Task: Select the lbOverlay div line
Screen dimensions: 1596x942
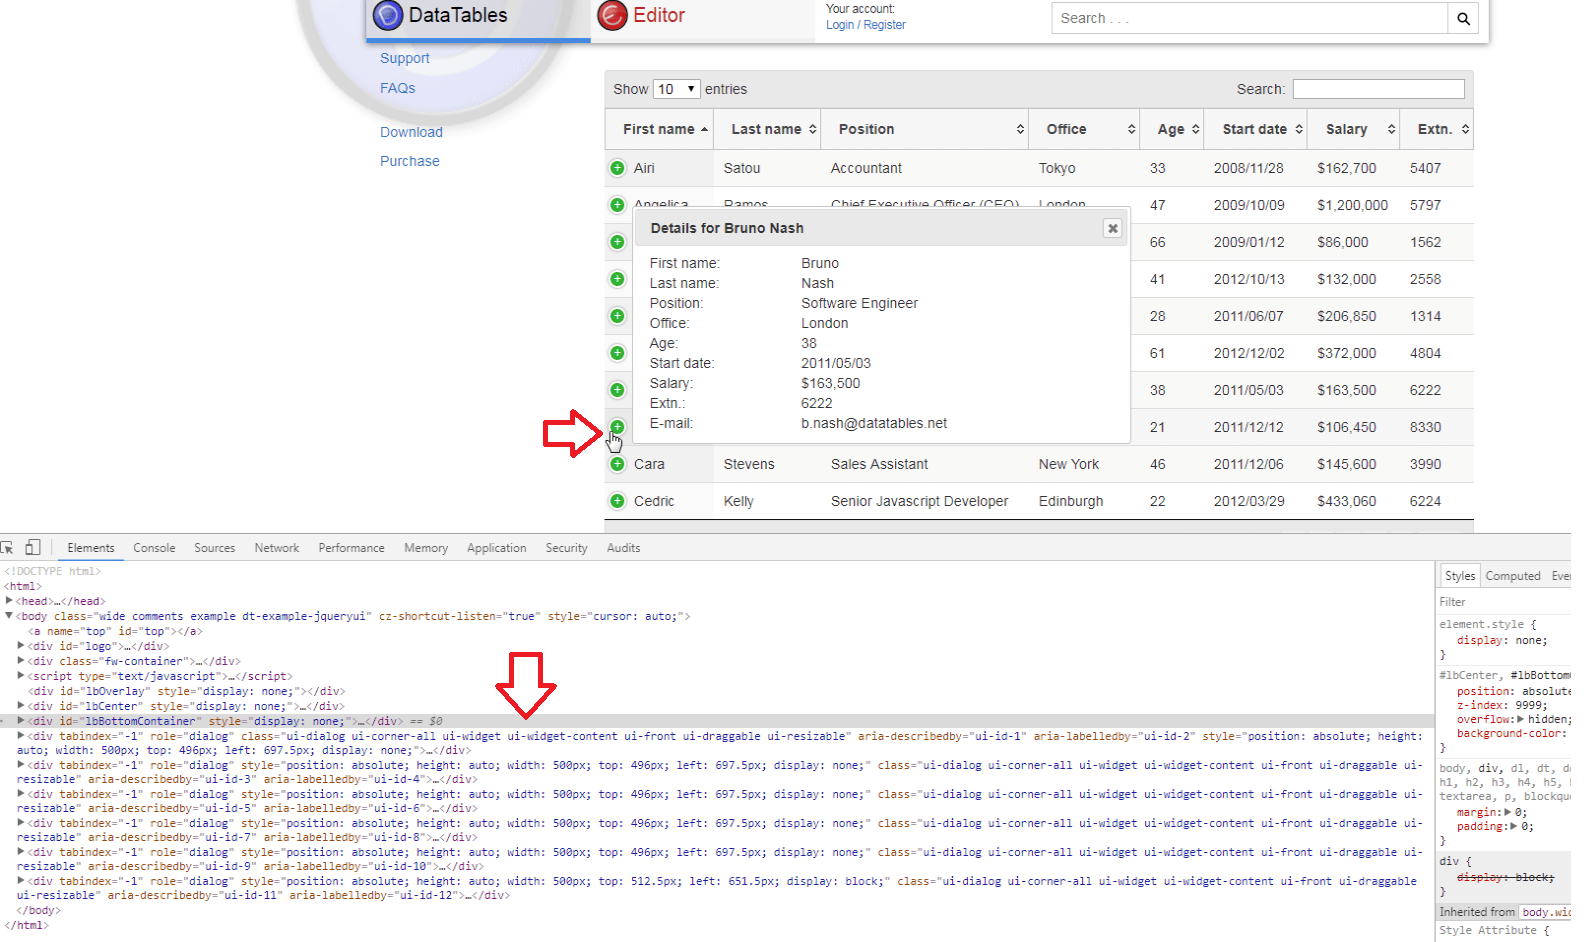Action: (x=186, y=691)
